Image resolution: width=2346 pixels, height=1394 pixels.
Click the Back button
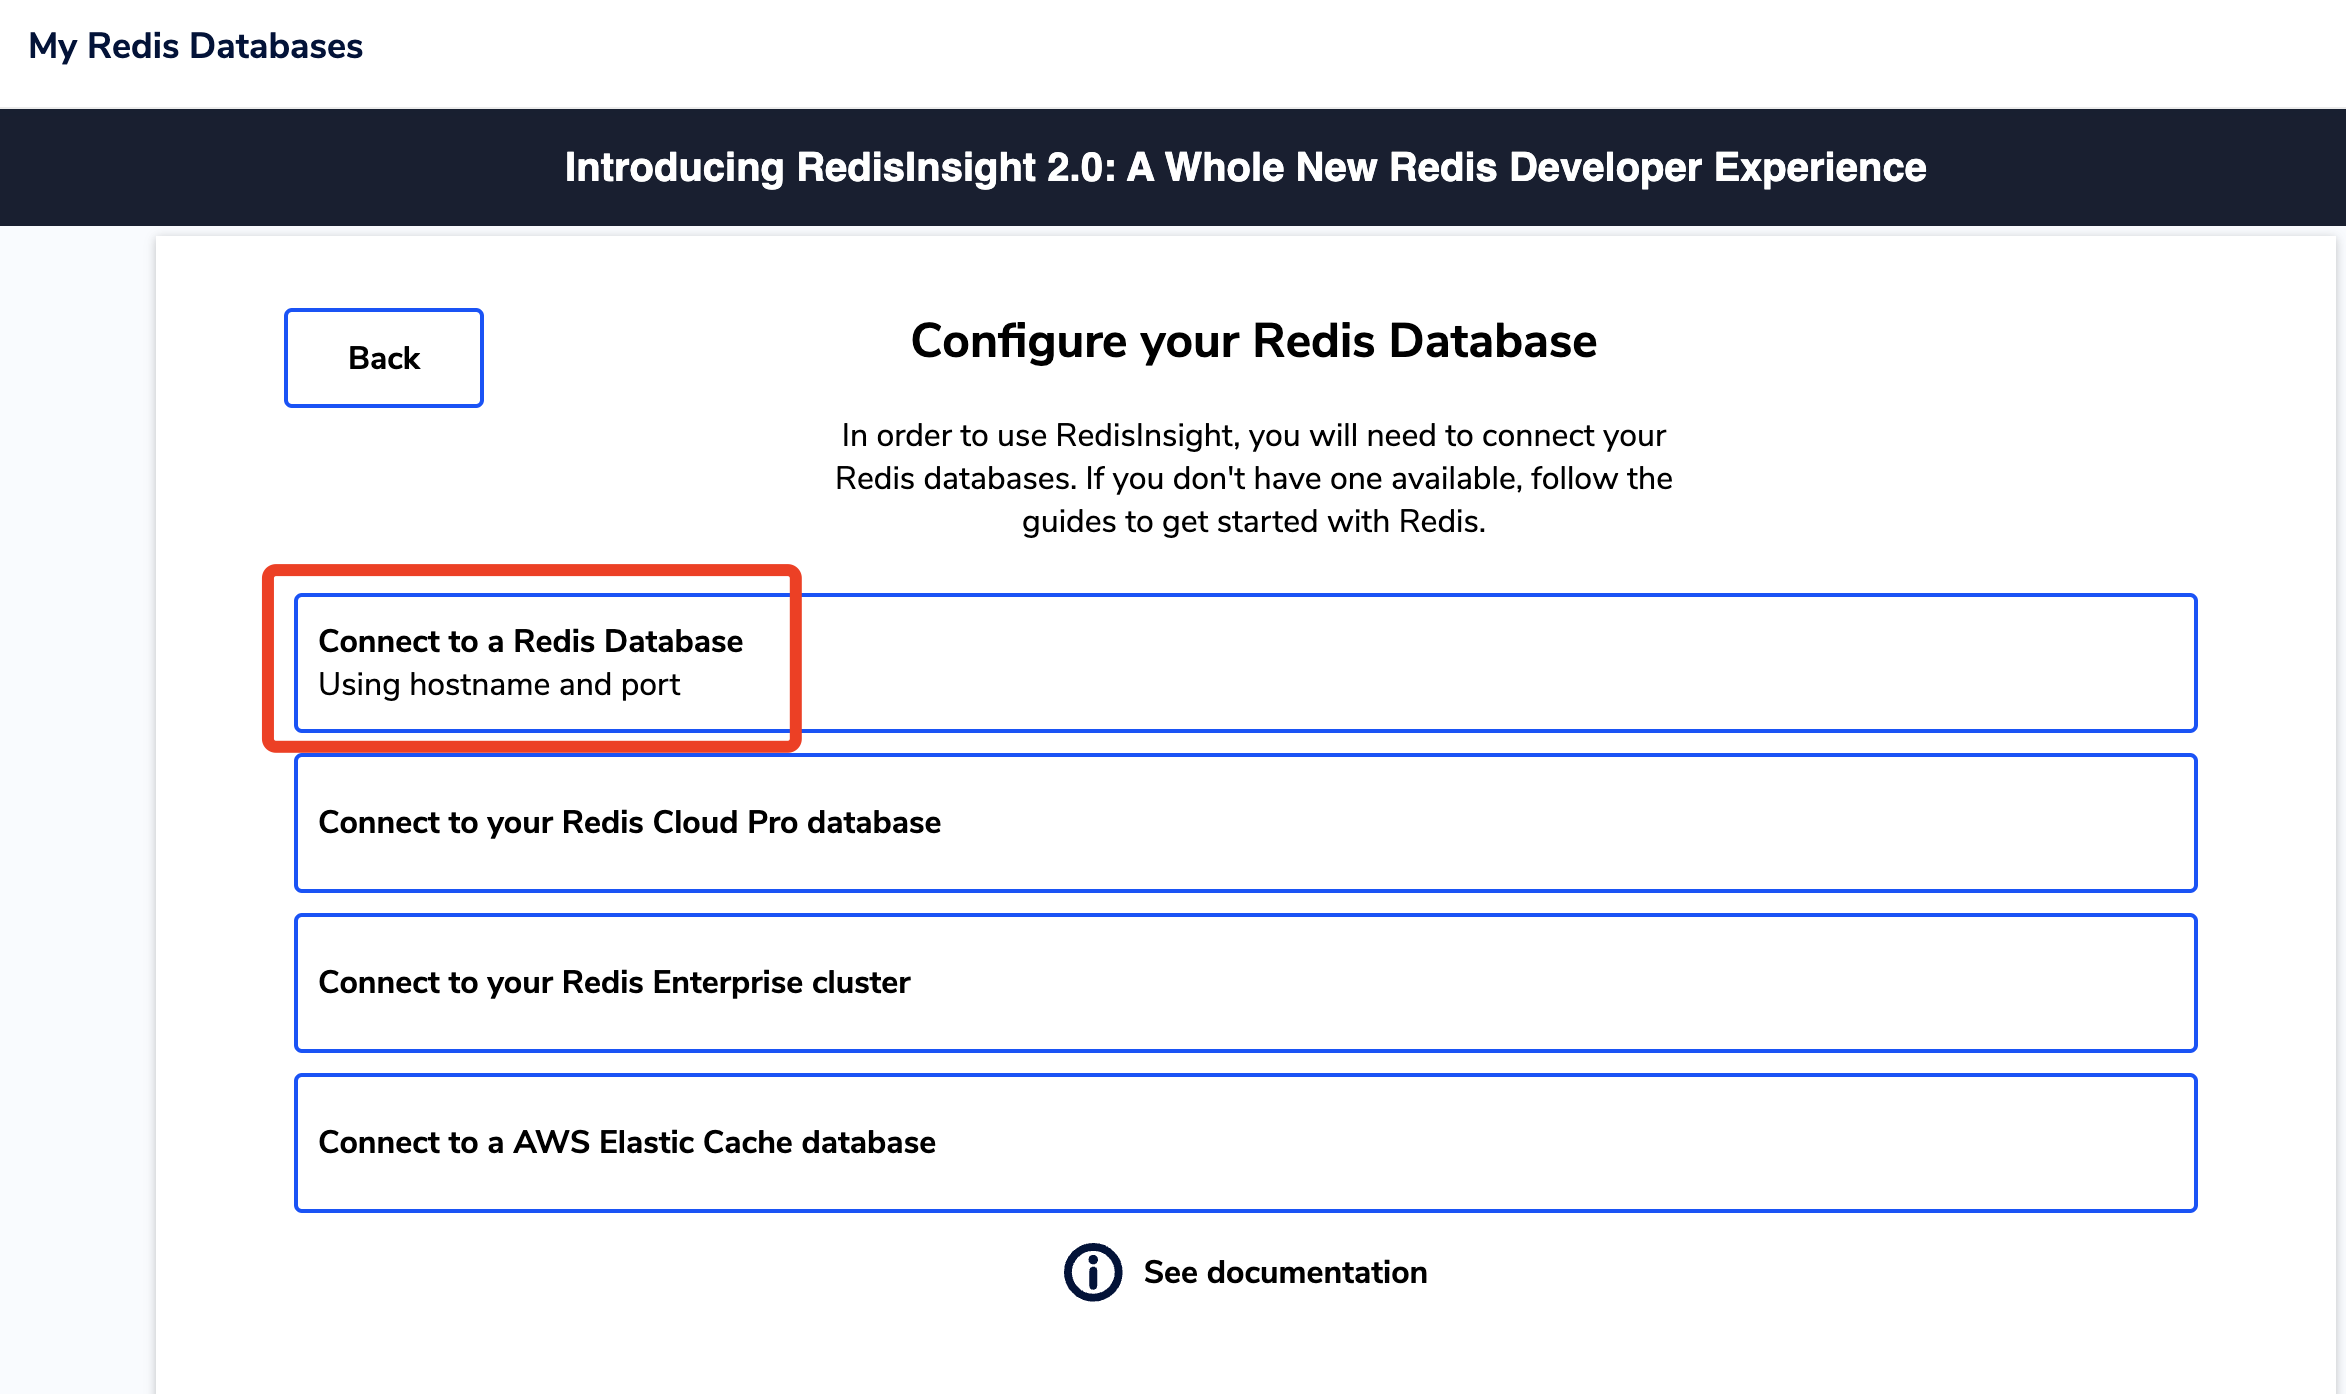tap(384, 358)
